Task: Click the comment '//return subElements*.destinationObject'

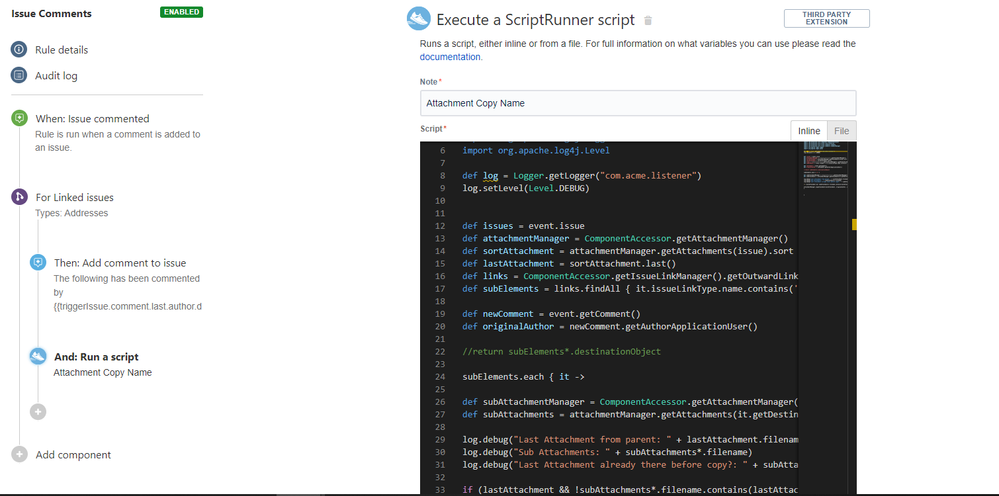Action: click(x=561, y=351)
